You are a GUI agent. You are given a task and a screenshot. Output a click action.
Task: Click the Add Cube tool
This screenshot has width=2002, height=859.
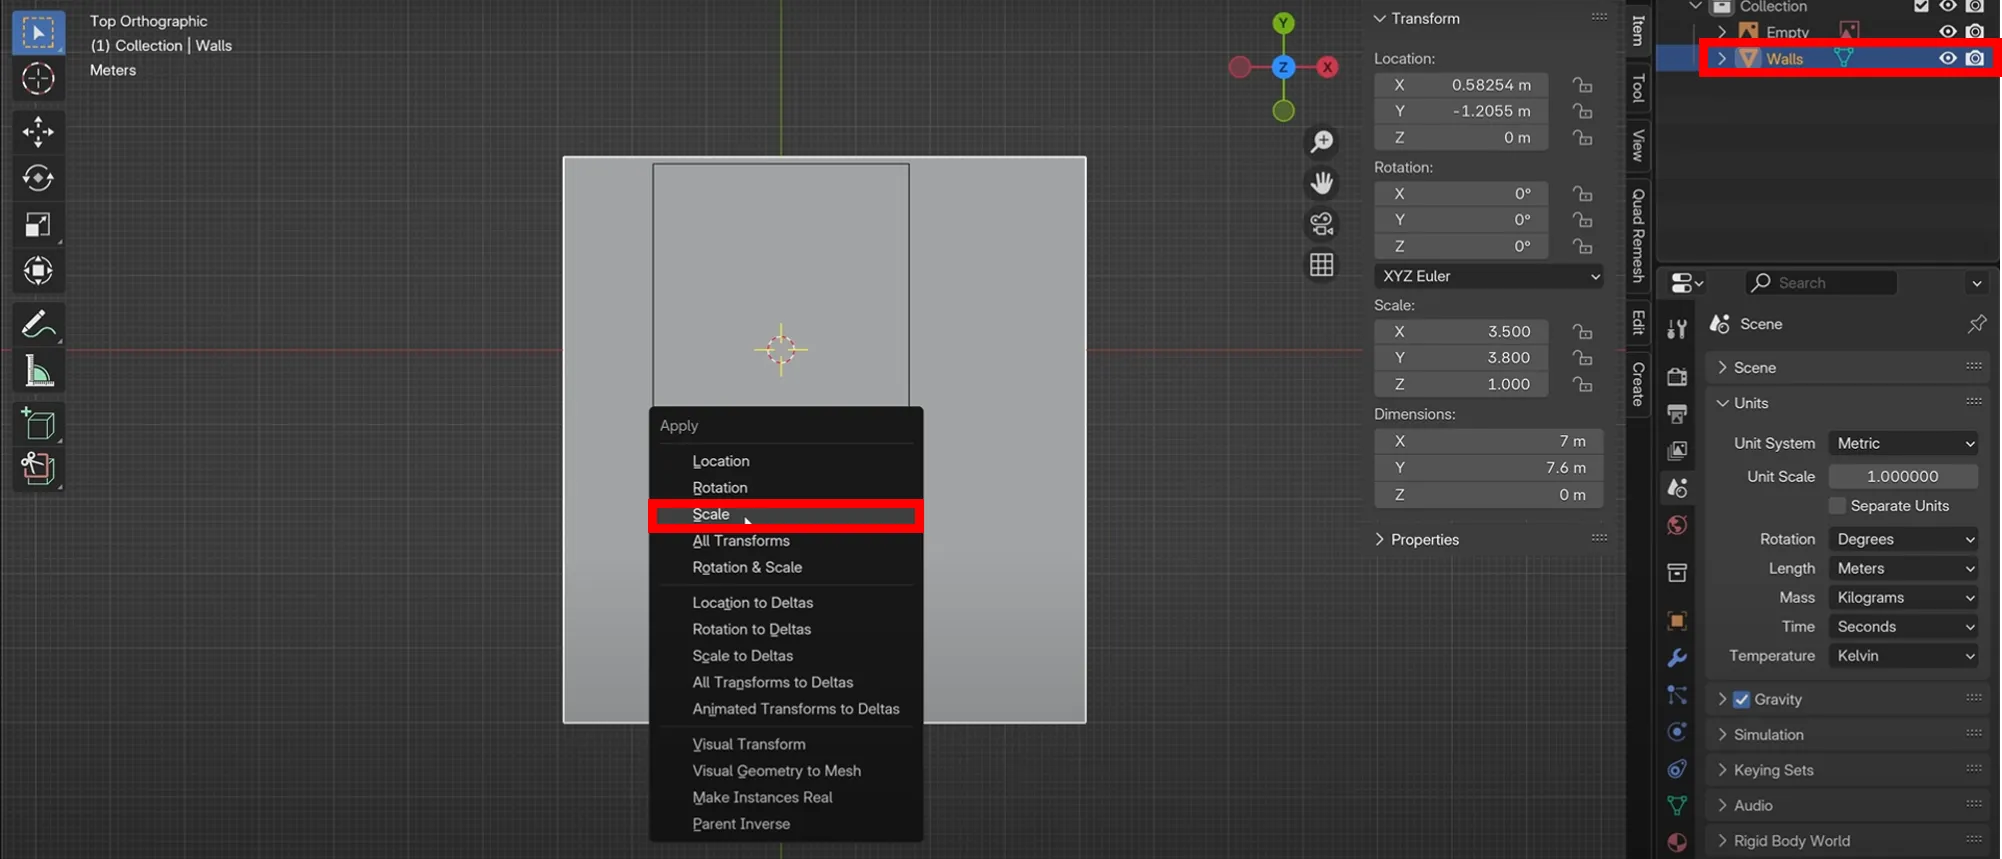[x=38, y=424]
